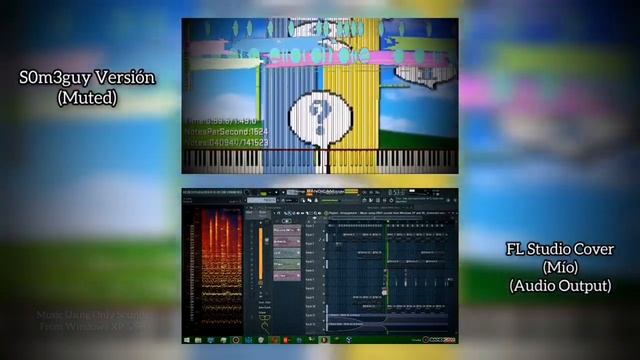Mute Track 6 using its green dot
640x360 pixels.
pyautogui.click(x=324, y=276)
